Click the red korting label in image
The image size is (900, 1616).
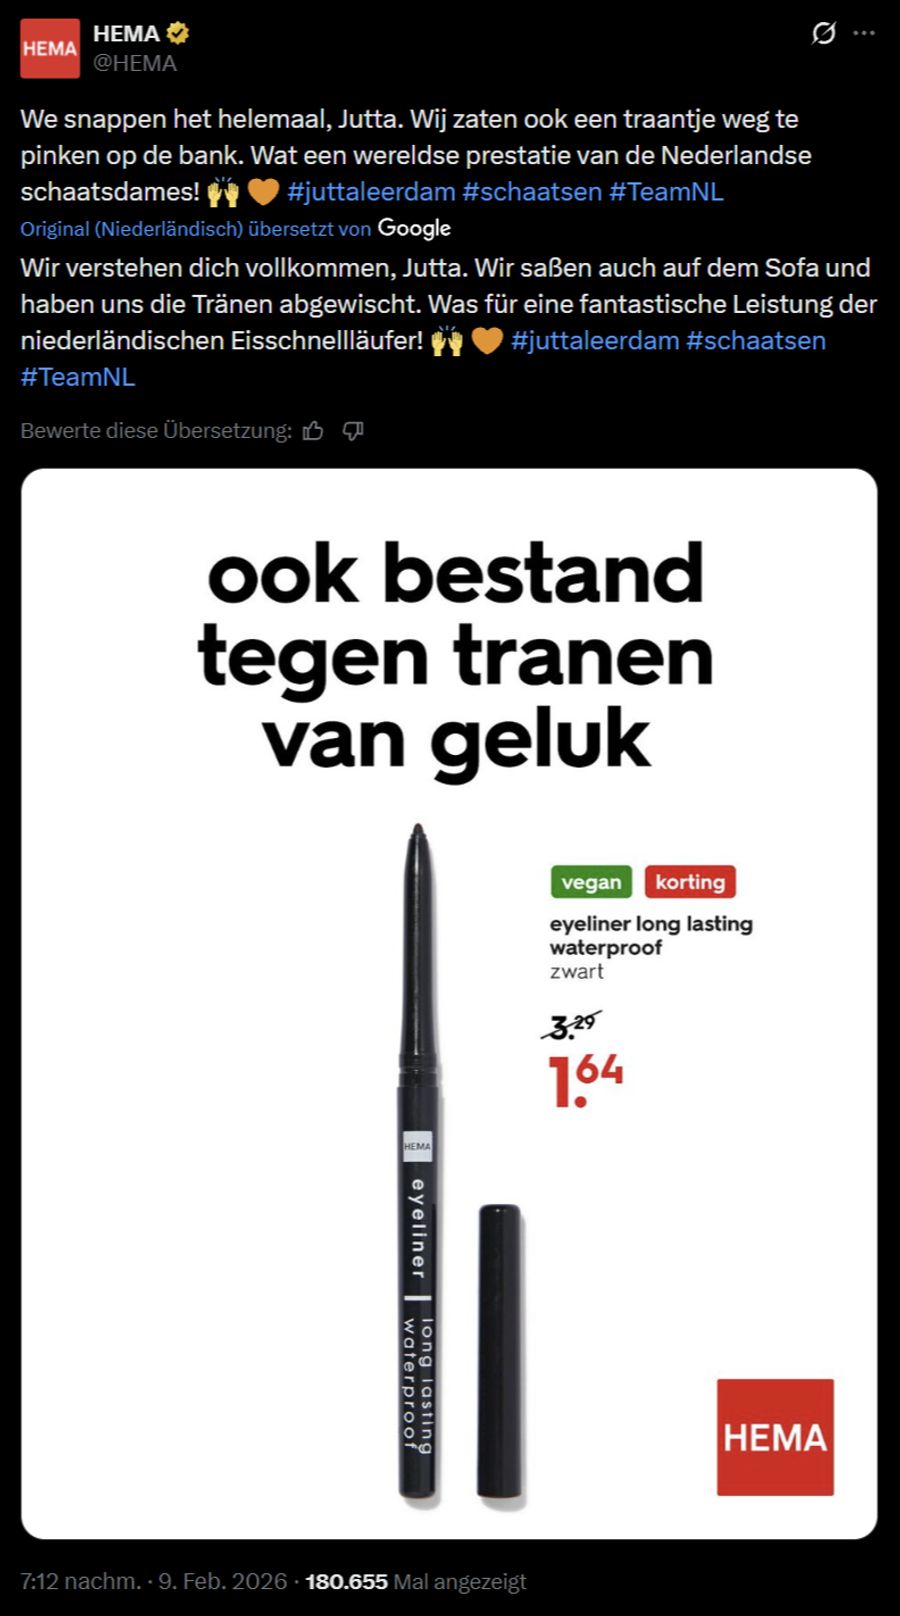pos(690,882)
